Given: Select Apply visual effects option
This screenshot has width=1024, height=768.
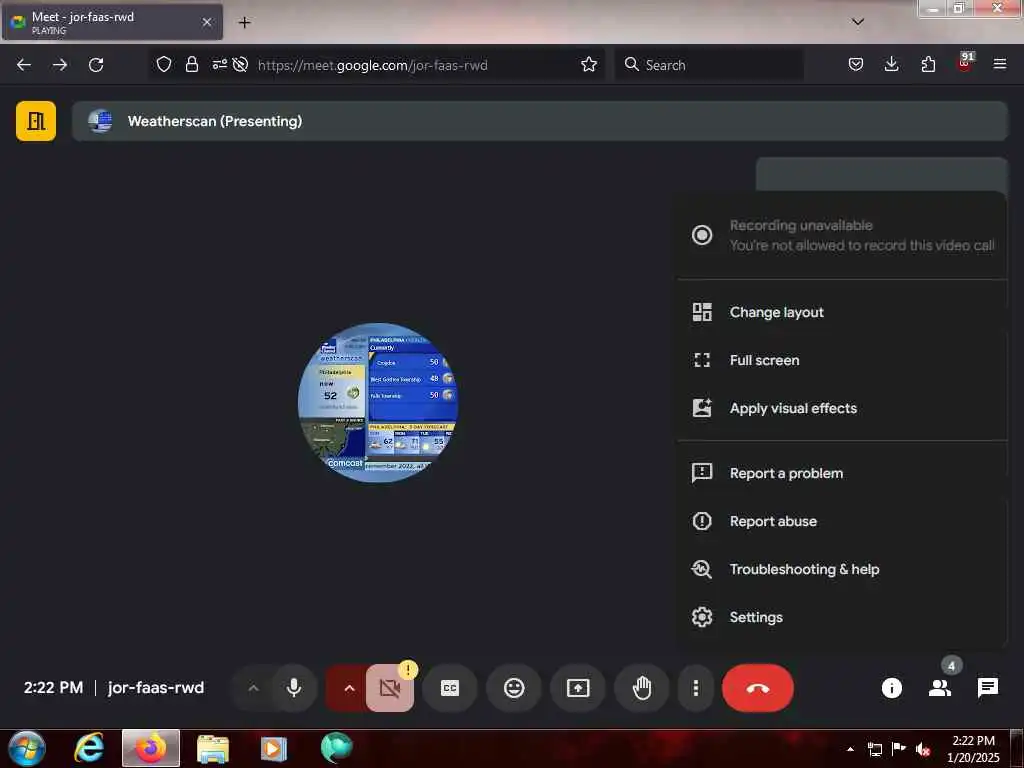Looking at the screenshot, I should coord(842,408).
